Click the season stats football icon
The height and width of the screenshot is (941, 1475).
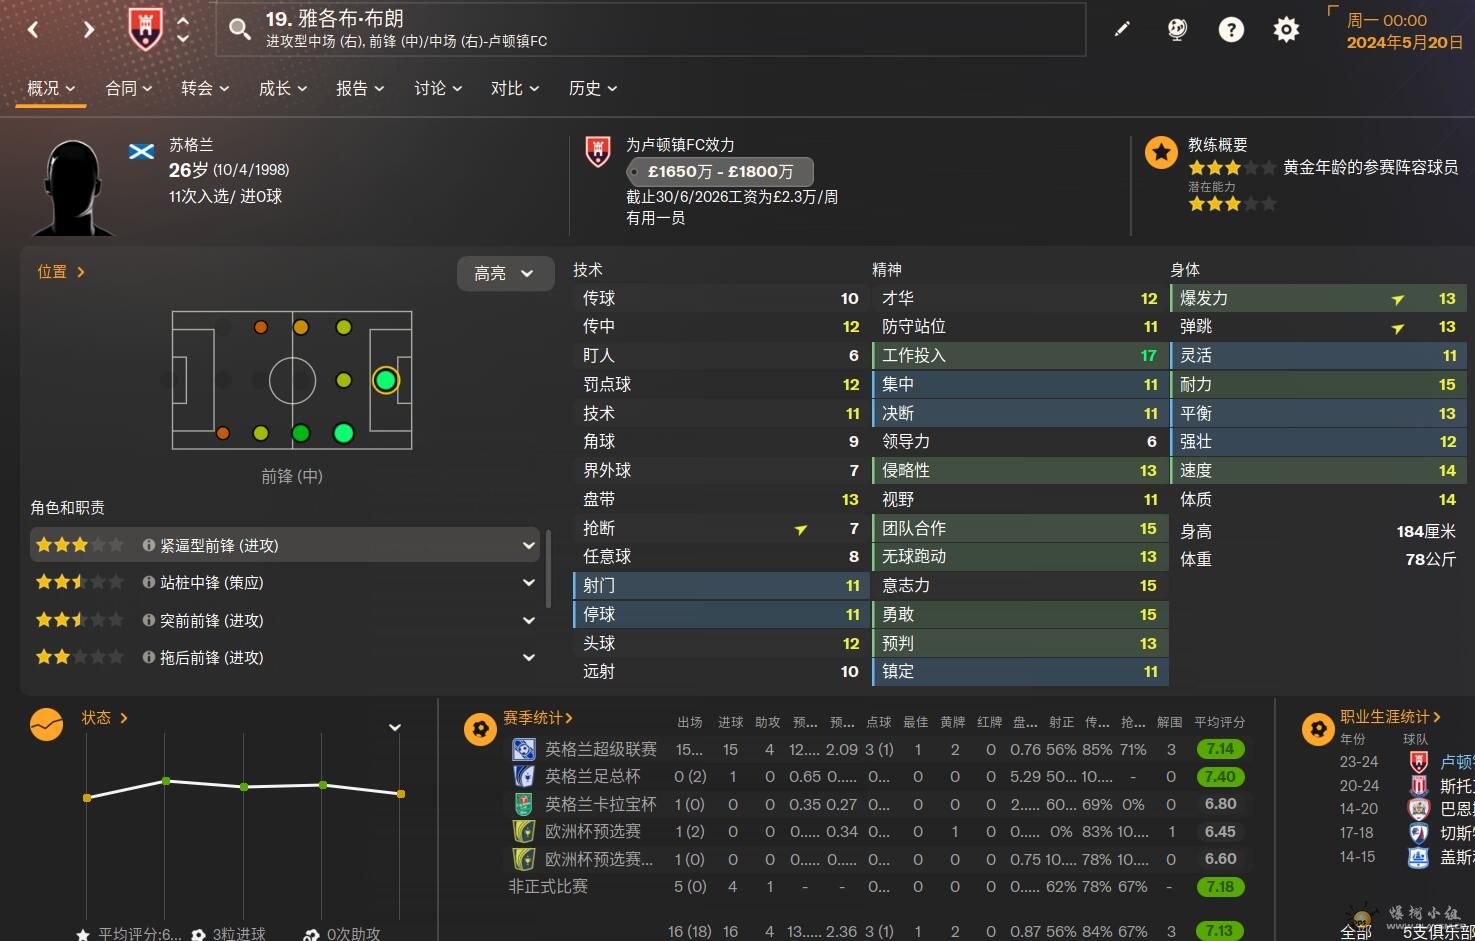(x=480, y=729)
